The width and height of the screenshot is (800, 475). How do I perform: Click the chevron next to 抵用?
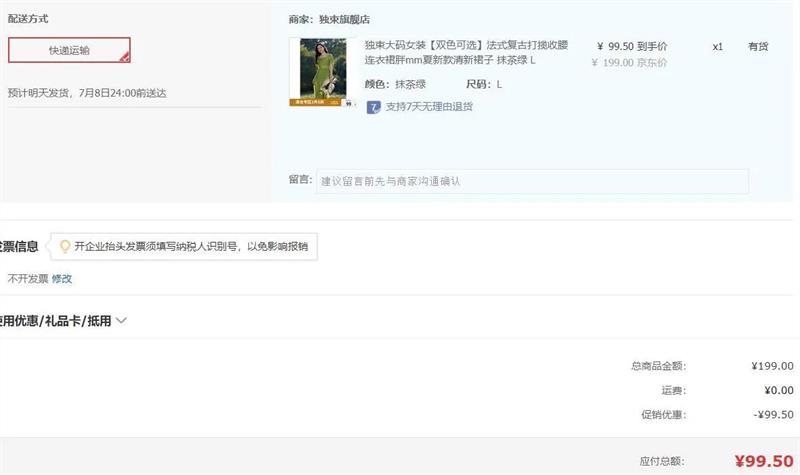tap(121, 321)
